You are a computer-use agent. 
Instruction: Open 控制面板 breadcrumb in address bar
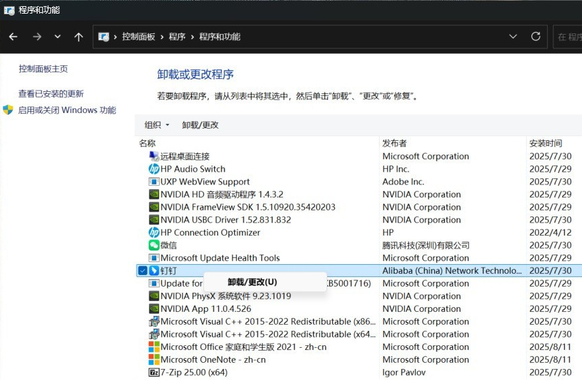[138, 37]
